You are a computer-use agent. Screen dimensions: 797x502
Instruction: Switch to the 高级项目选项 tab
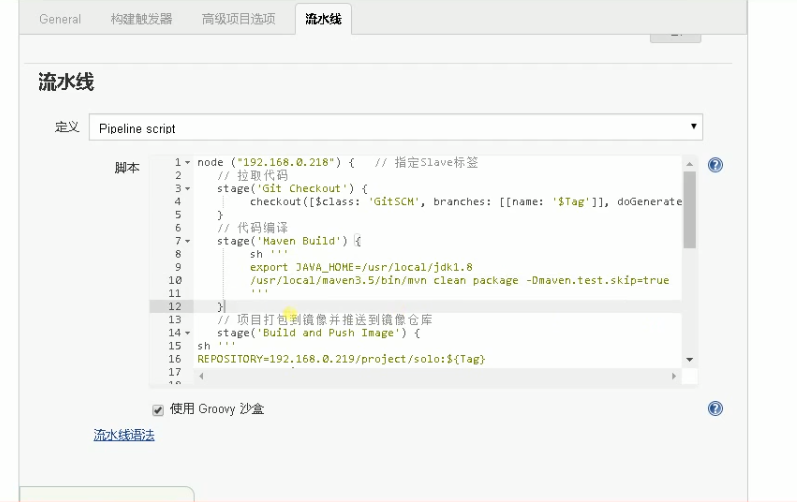coord(238,19)
